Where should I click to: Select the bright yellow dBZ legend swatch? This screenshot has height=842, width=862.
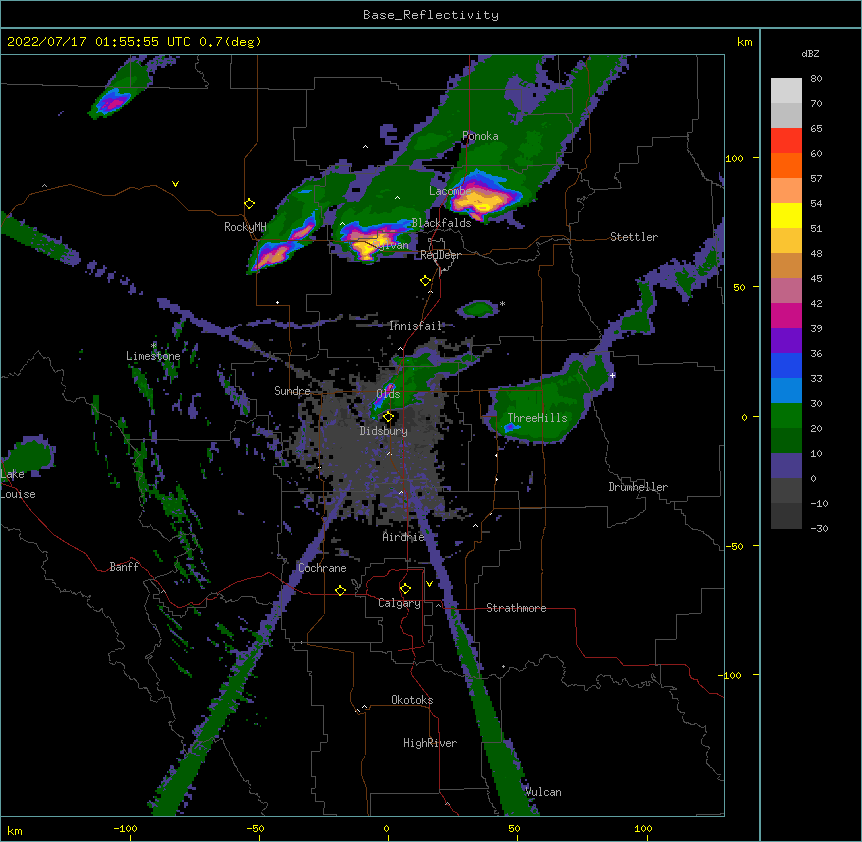pos(786,215)
